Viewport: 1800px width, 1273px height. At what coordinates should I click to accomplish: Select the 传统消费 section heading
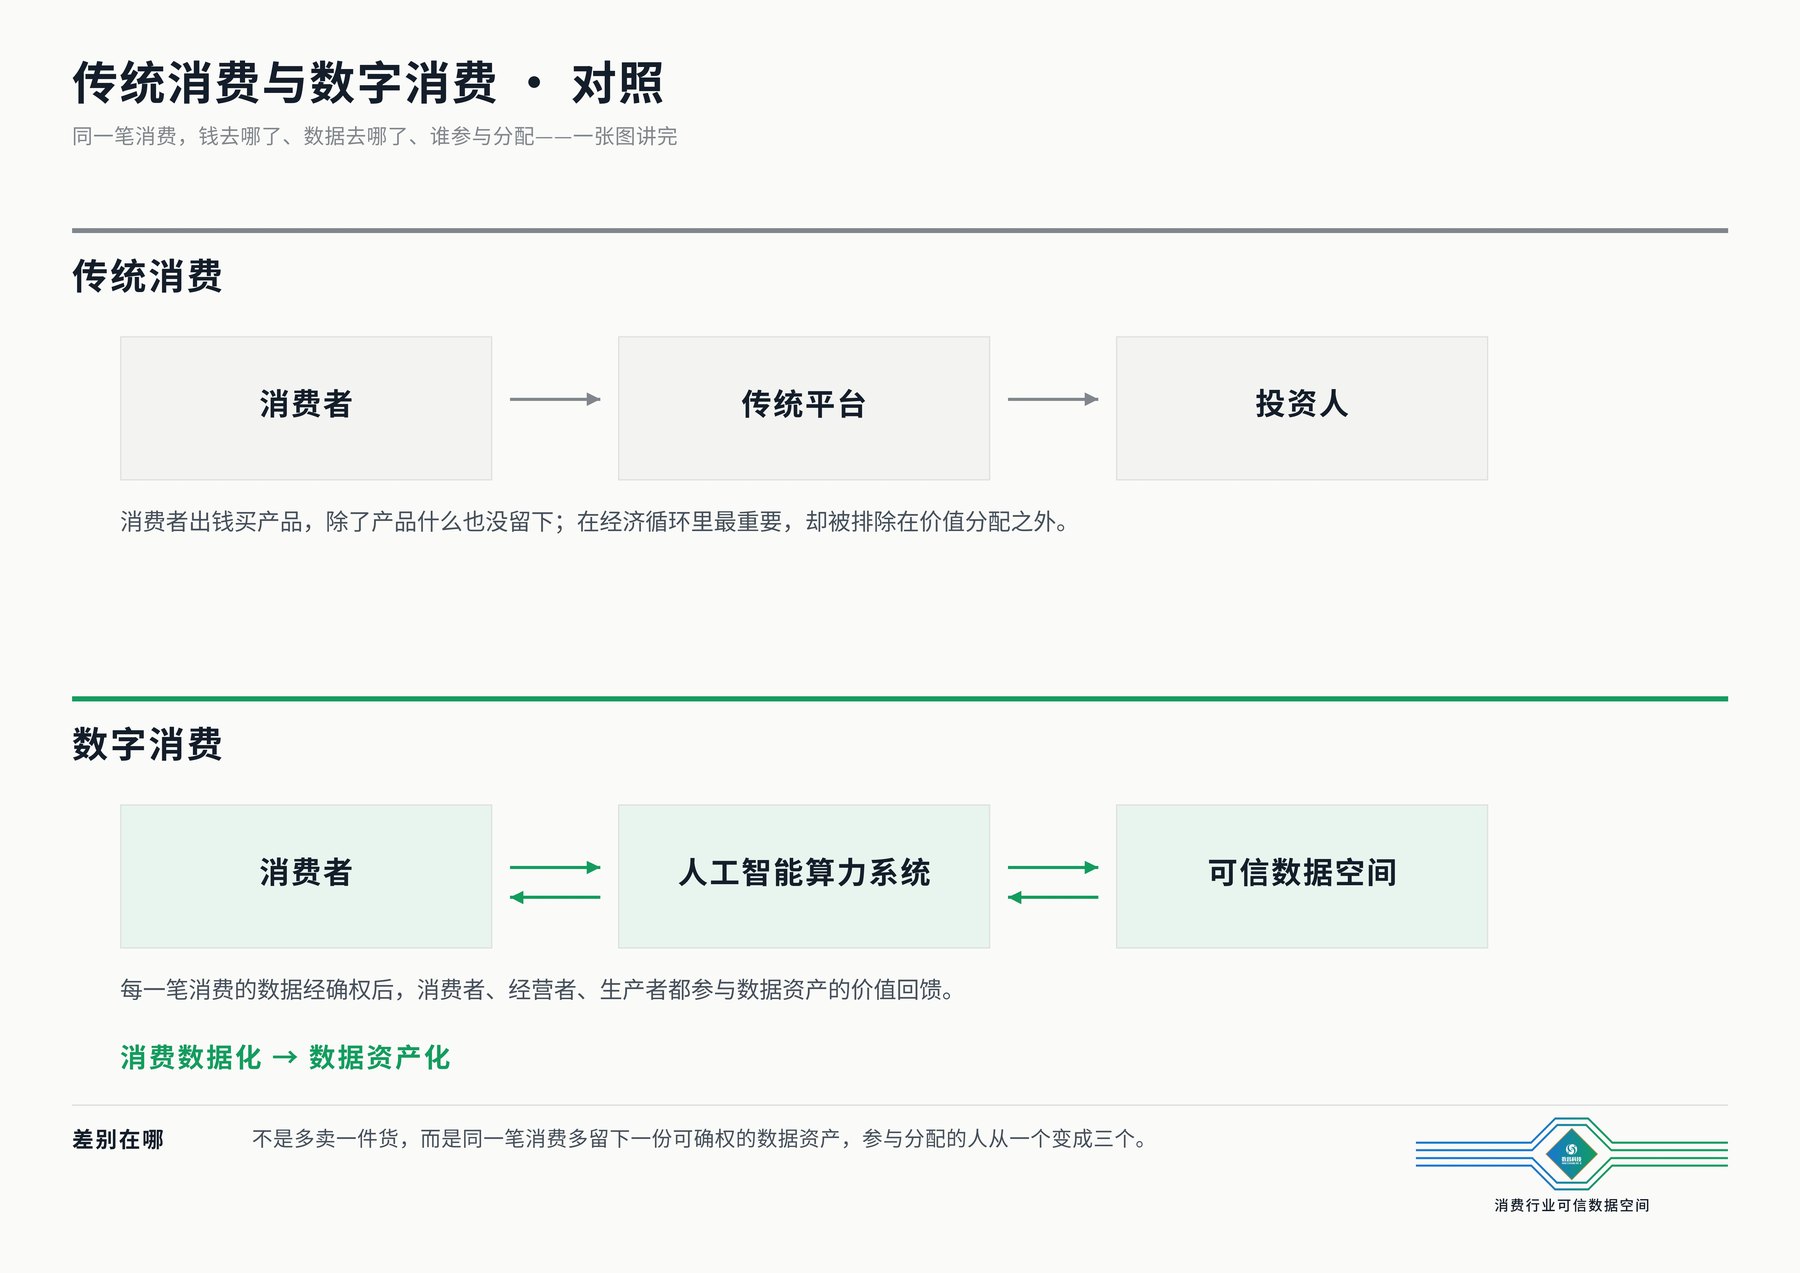click(x=147, y=276)
